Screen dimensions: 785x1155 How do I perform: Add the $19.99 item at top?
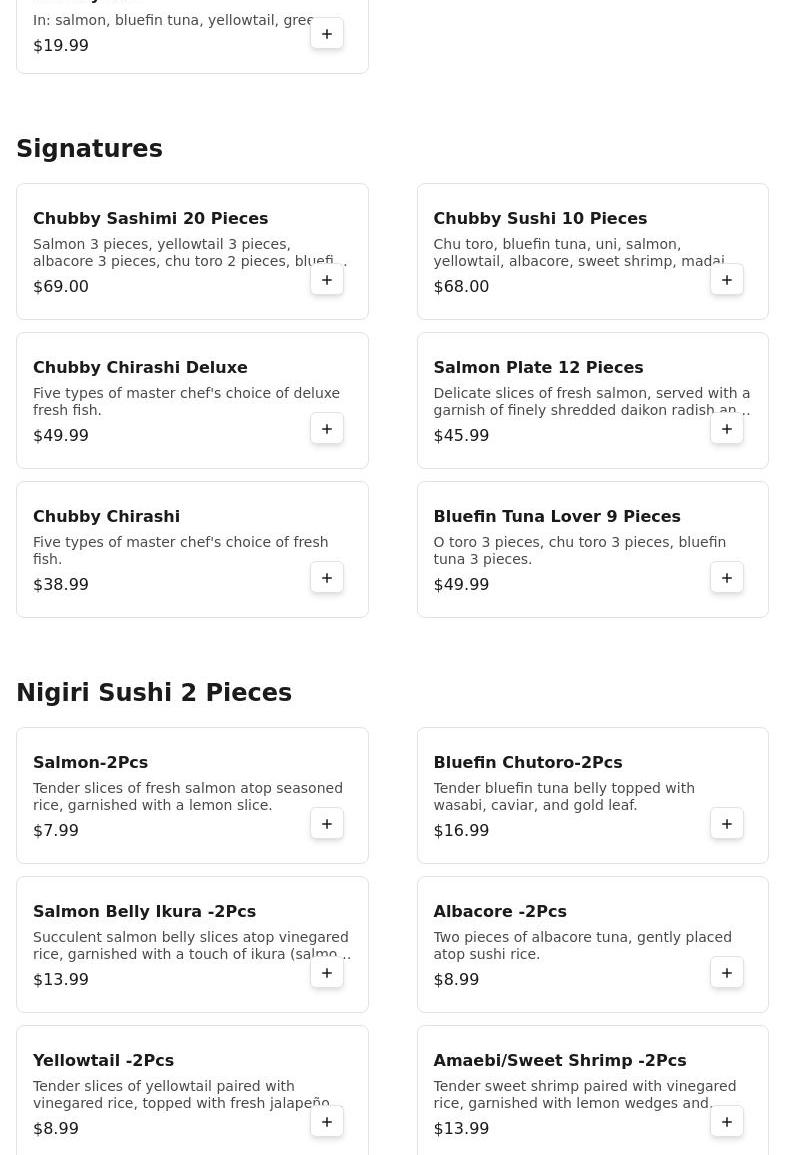coord(327,34)
